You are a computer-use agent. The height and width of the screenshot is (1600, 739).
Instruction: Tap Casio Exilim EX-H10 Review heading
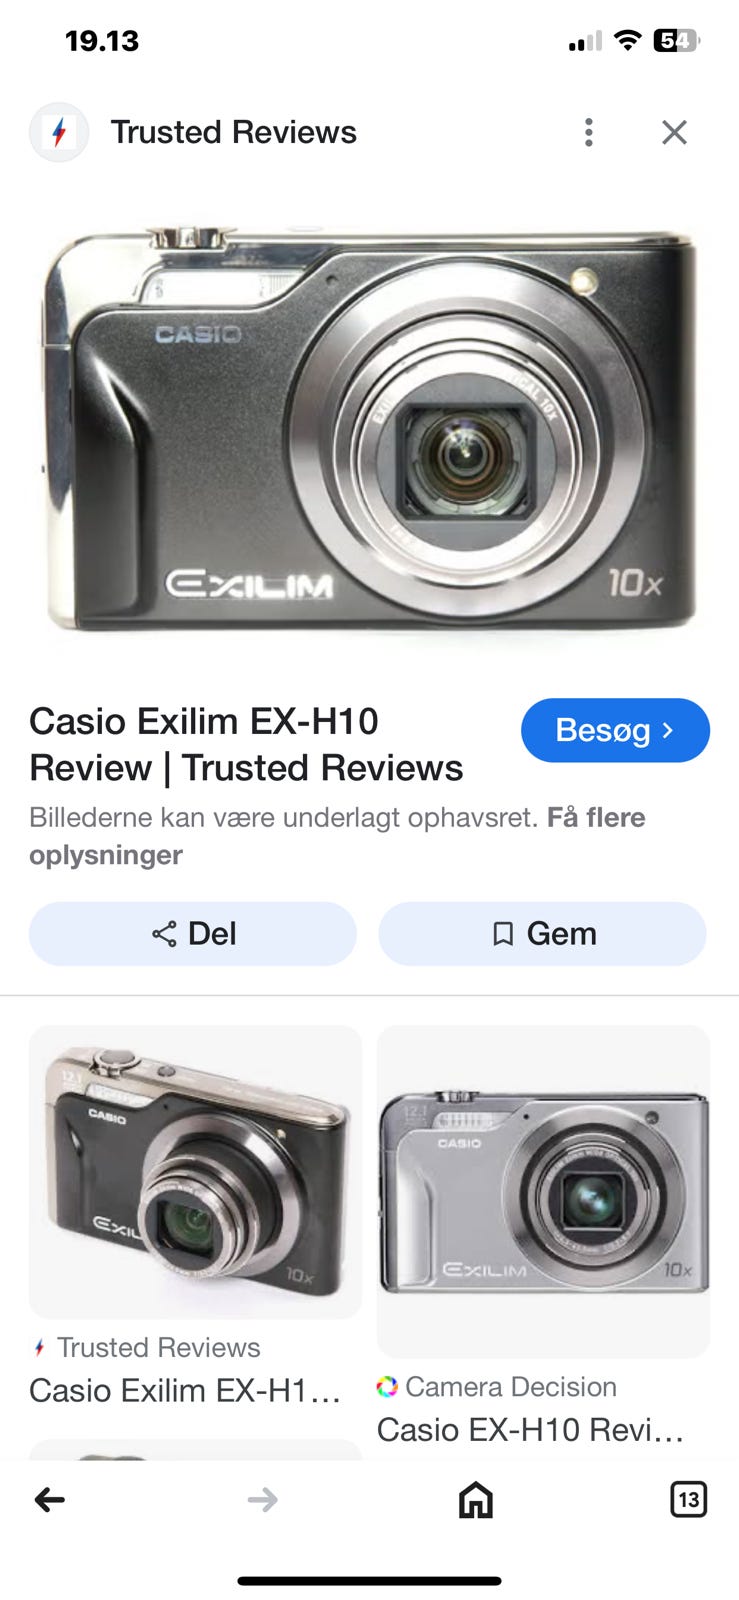(x=246, y=744)
